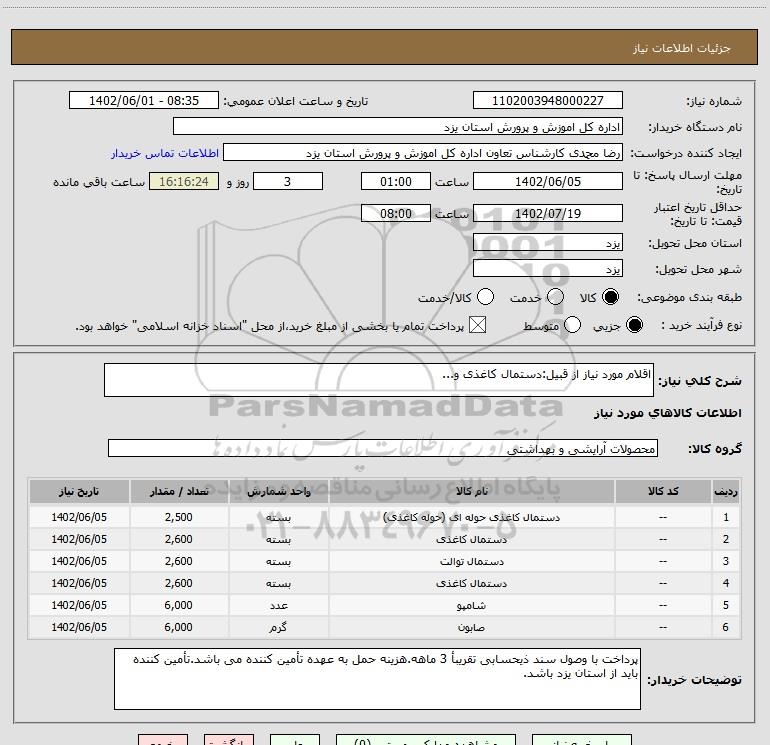Click quantity 2,500 in row 1
Image resolution: width=770 pixels, height=745 pixels.
[x=179, y=517]
